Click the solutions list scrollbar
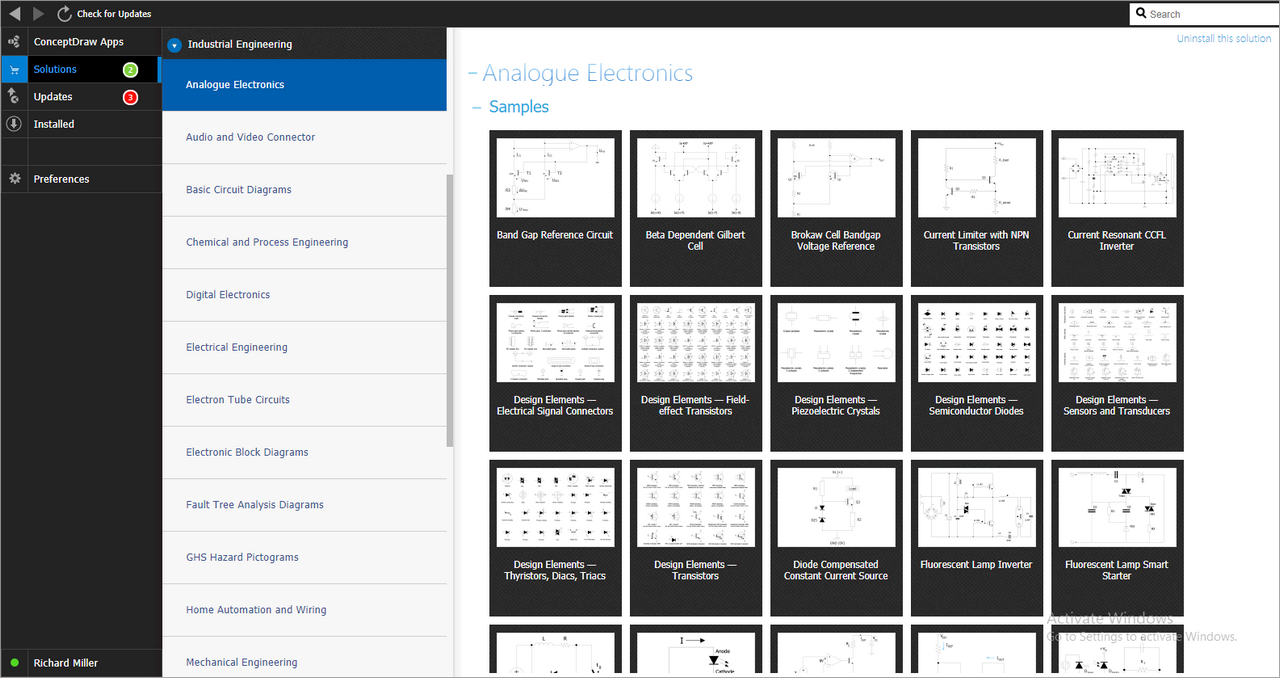This screenshot has width=1280, height=678. (x=450, y=310)
